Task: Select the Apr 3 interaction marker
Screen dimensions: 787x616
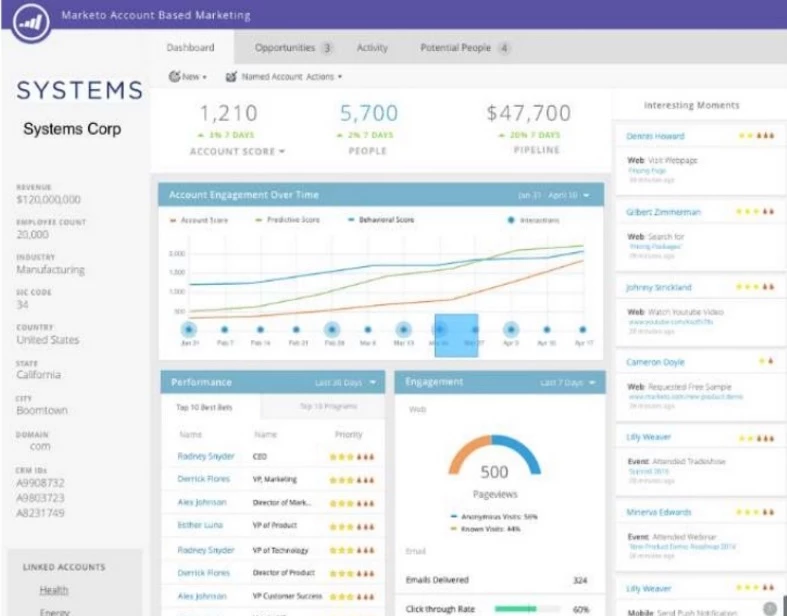Action: coord(511,330)
